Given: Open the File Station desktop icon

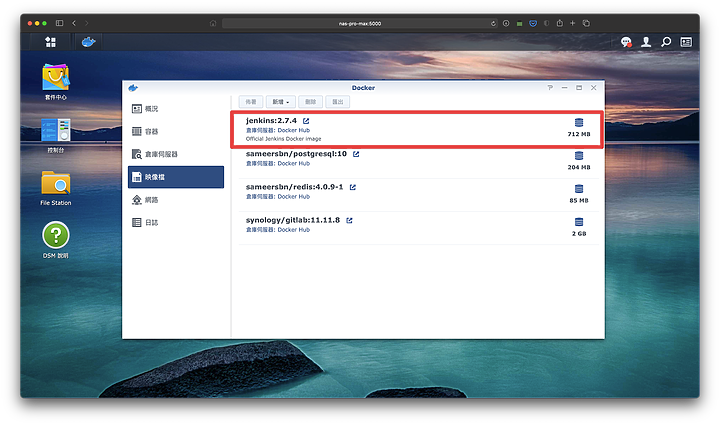Looking at the screenshot, I should pyautogui.click(x=56, y=188).
